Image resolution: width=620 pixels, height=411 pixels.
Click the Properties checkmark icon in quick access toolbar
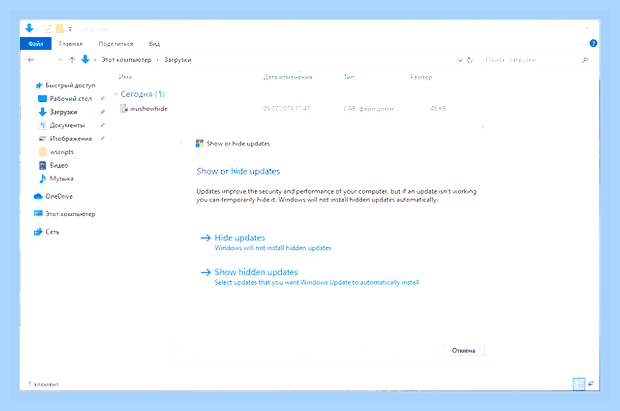pyautogui.click(x=47, y=28)
